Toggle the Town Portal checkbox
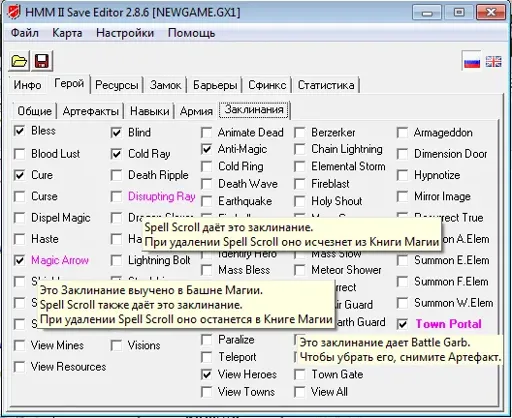 (x=402, y=324)
